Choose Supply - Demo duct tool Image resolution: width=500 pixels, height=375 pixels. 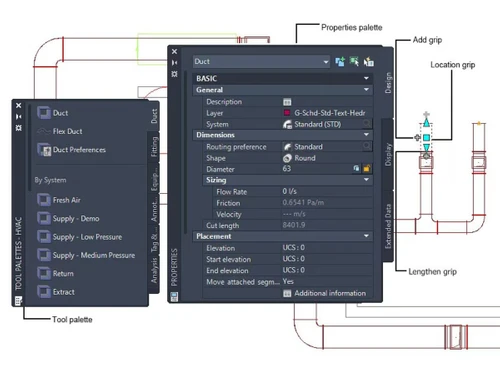[68, 218]
